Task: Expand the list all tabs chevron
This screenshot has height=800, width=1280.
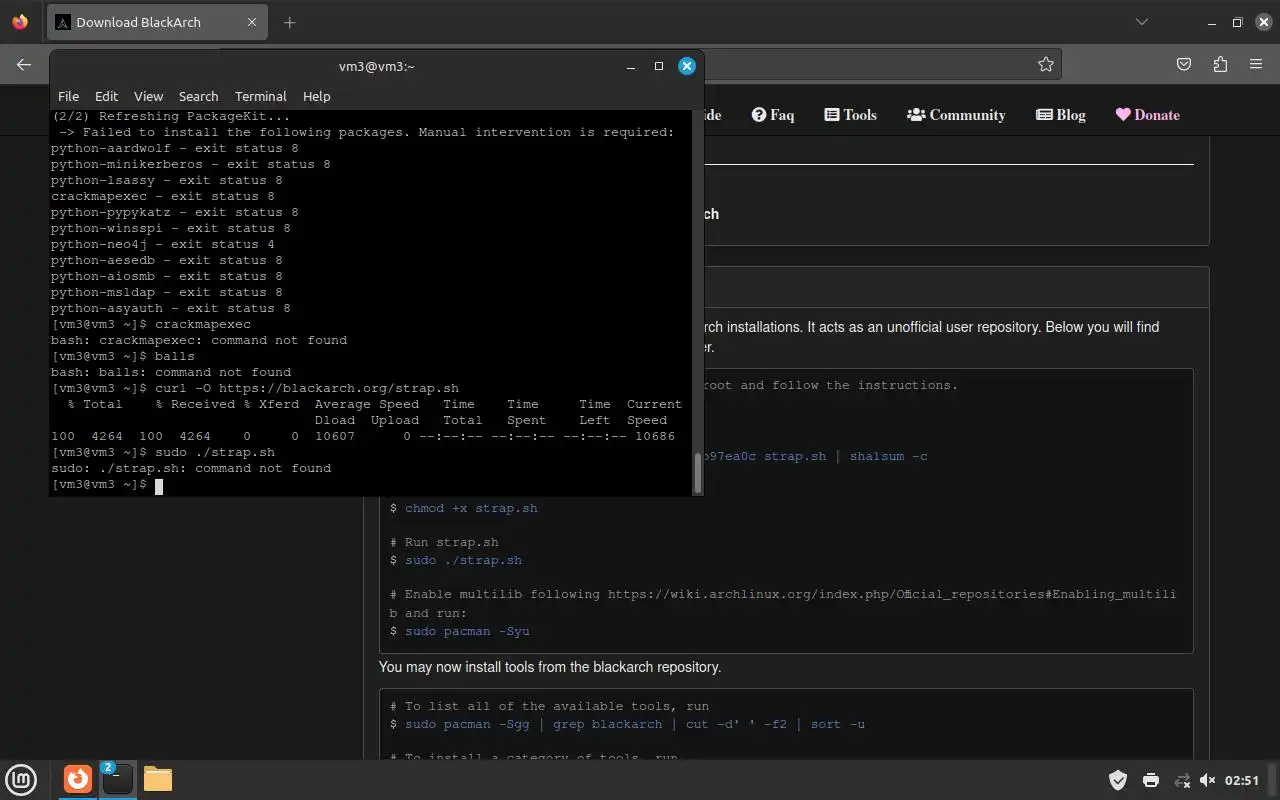Action: click(x=1142, y=22)
